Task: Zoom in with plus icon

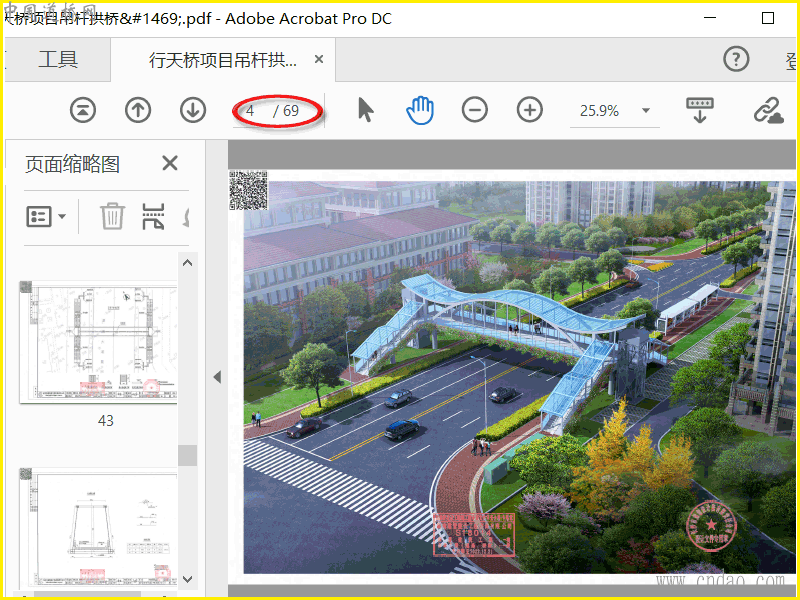Action: [x=530, y=110]
